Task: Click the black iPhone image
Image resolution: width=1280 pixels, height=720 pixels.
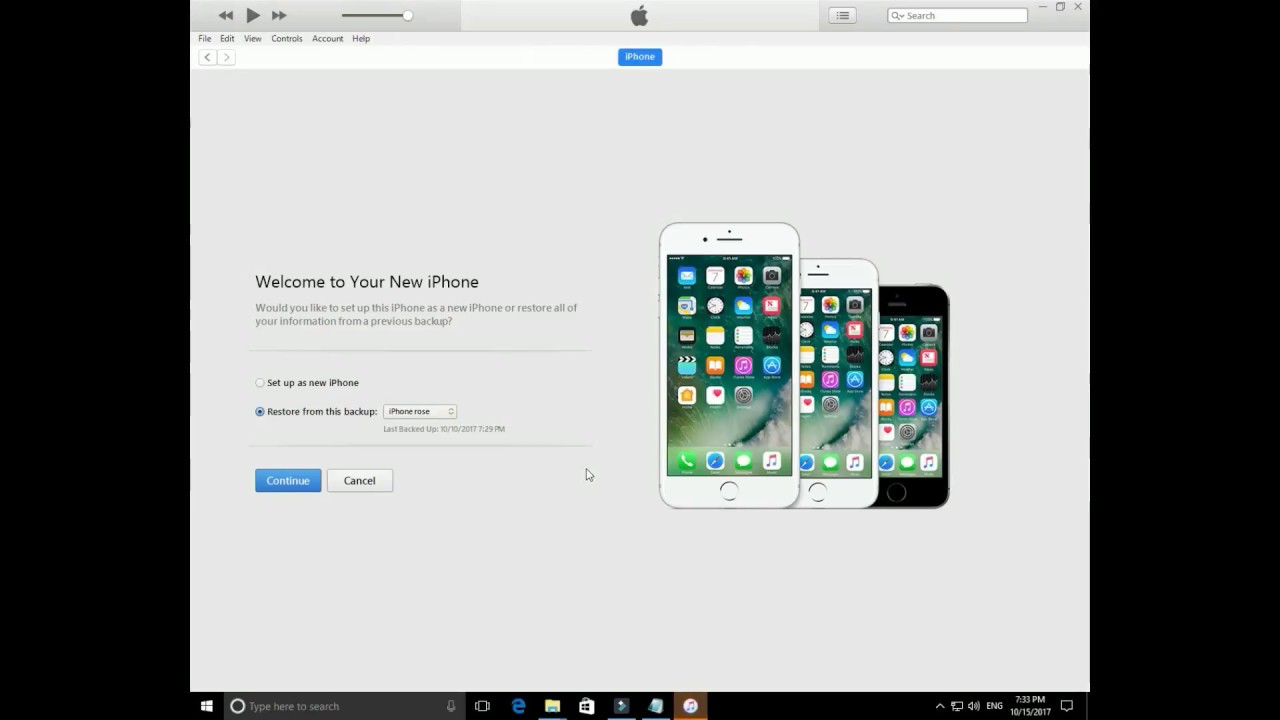Action: click(915, 396)
